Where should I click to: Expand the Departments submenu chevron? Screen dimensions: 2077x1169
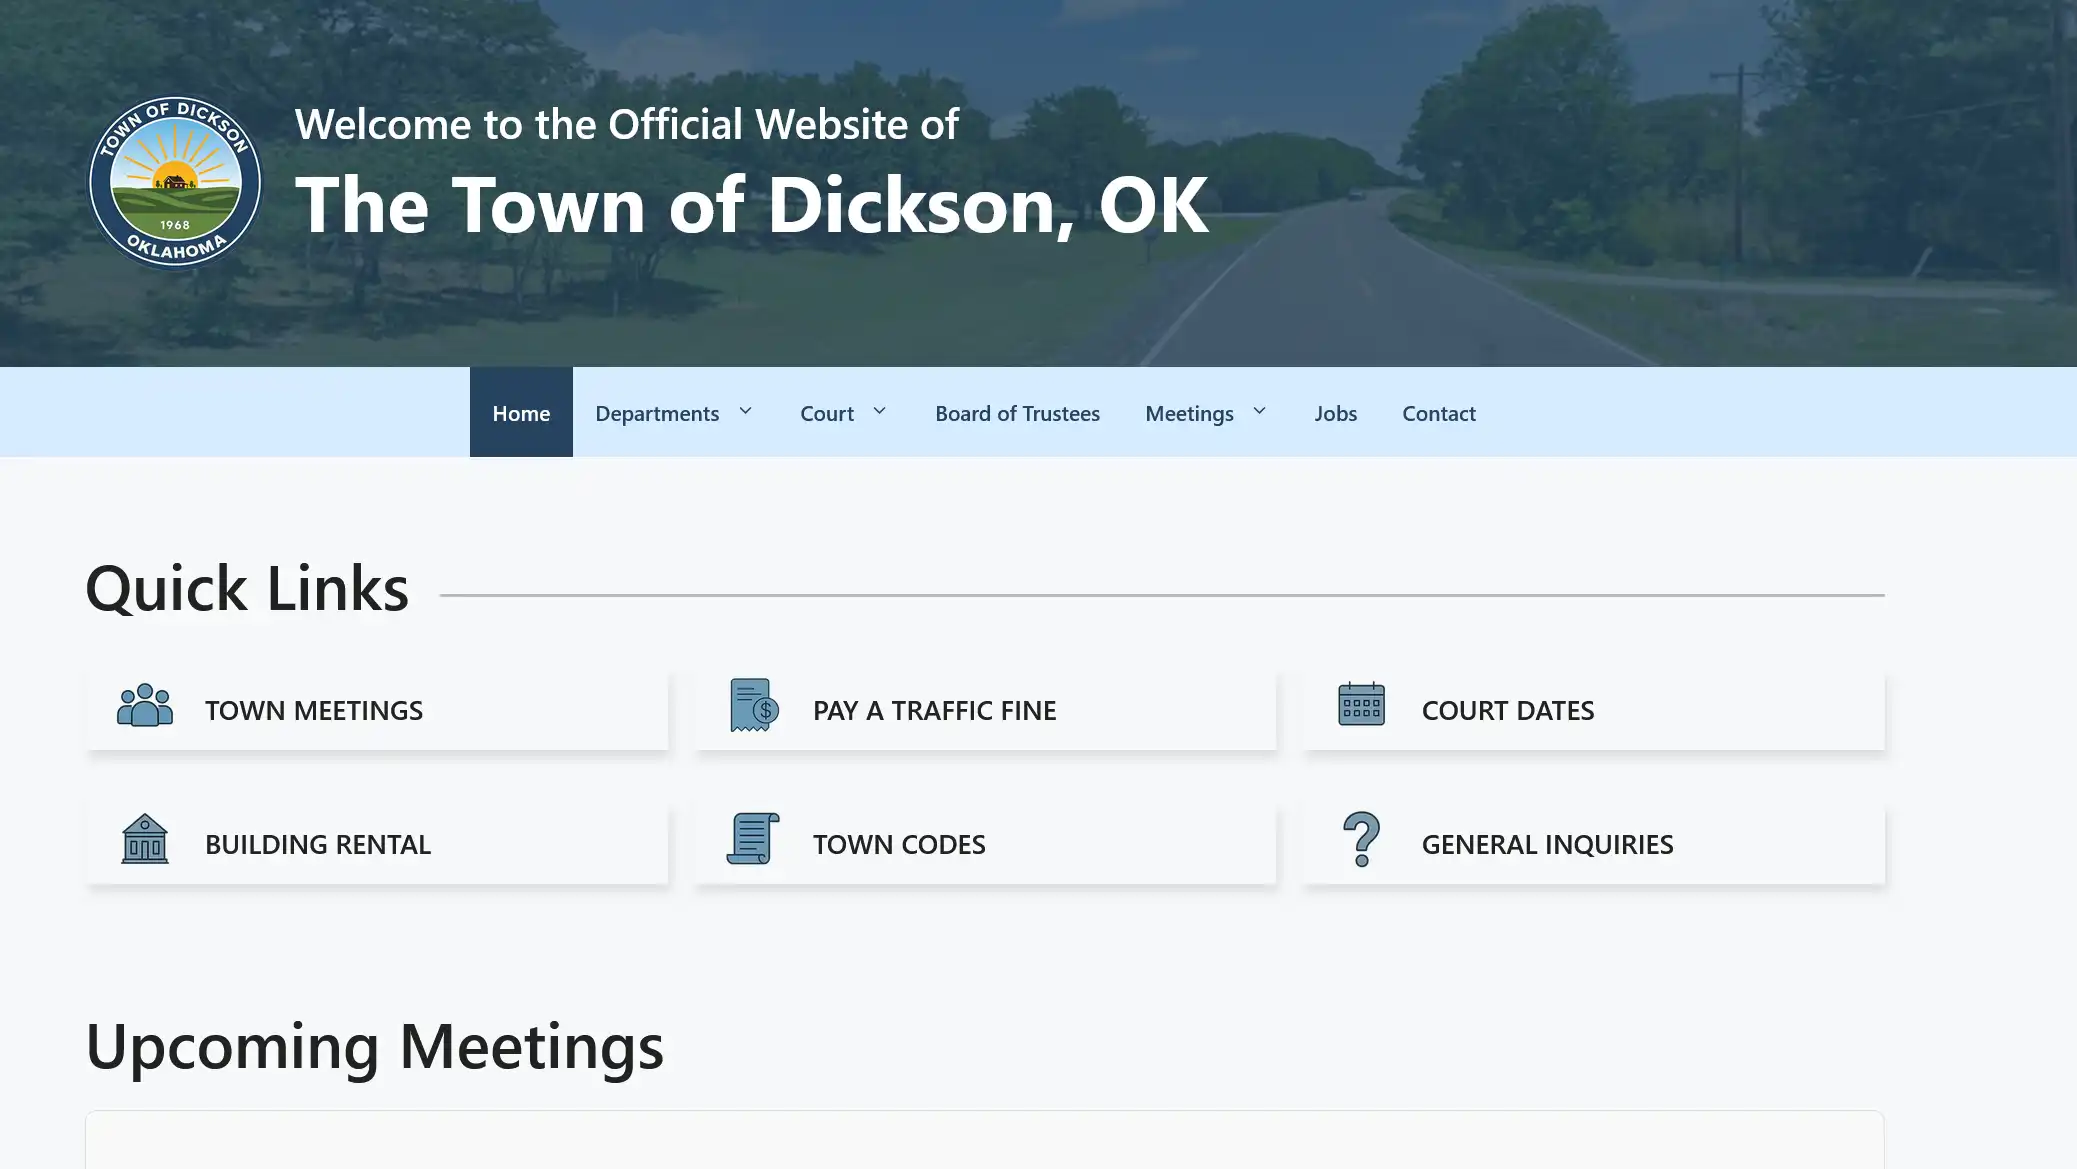click(745, 411)
